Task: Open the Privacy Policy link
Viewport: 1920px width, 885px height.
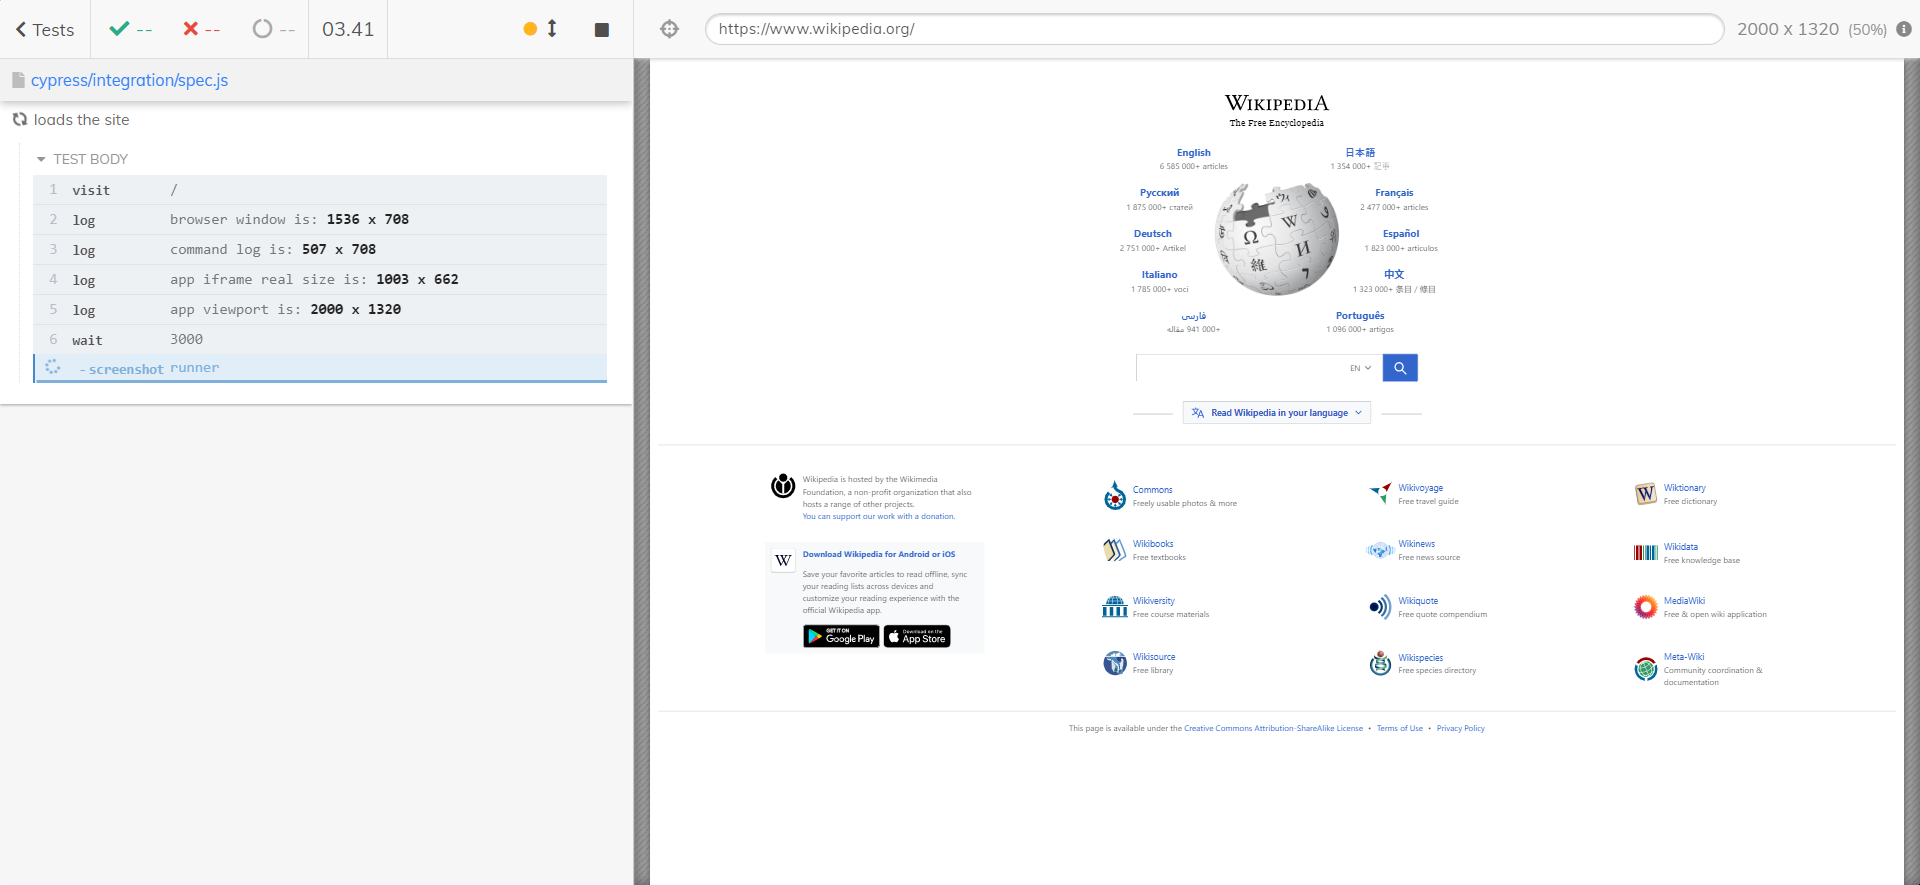Action: coord(1460,729)
